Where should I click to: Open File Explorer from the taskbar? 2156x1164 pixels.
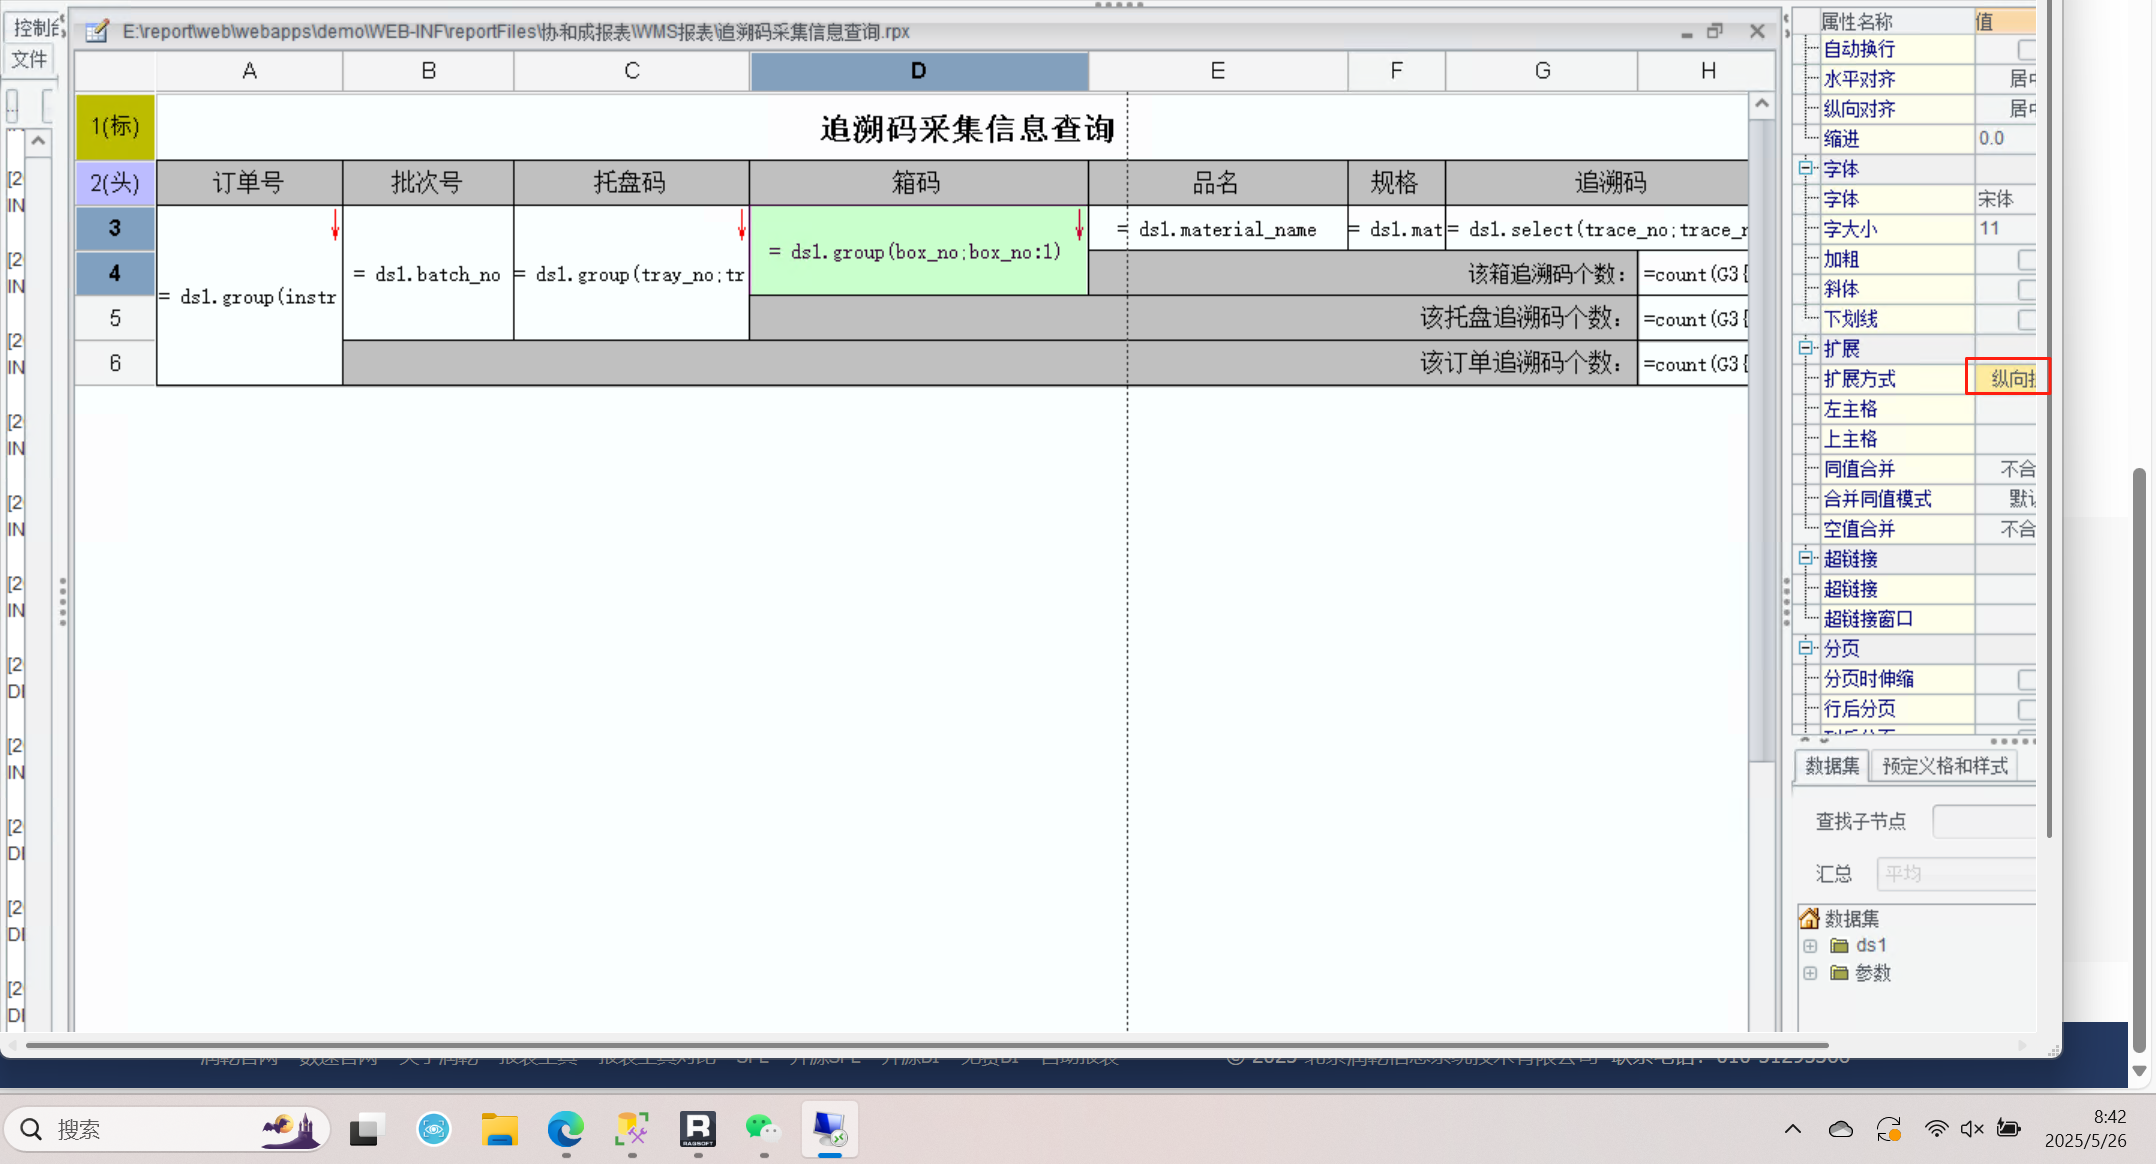point(499,1129)
